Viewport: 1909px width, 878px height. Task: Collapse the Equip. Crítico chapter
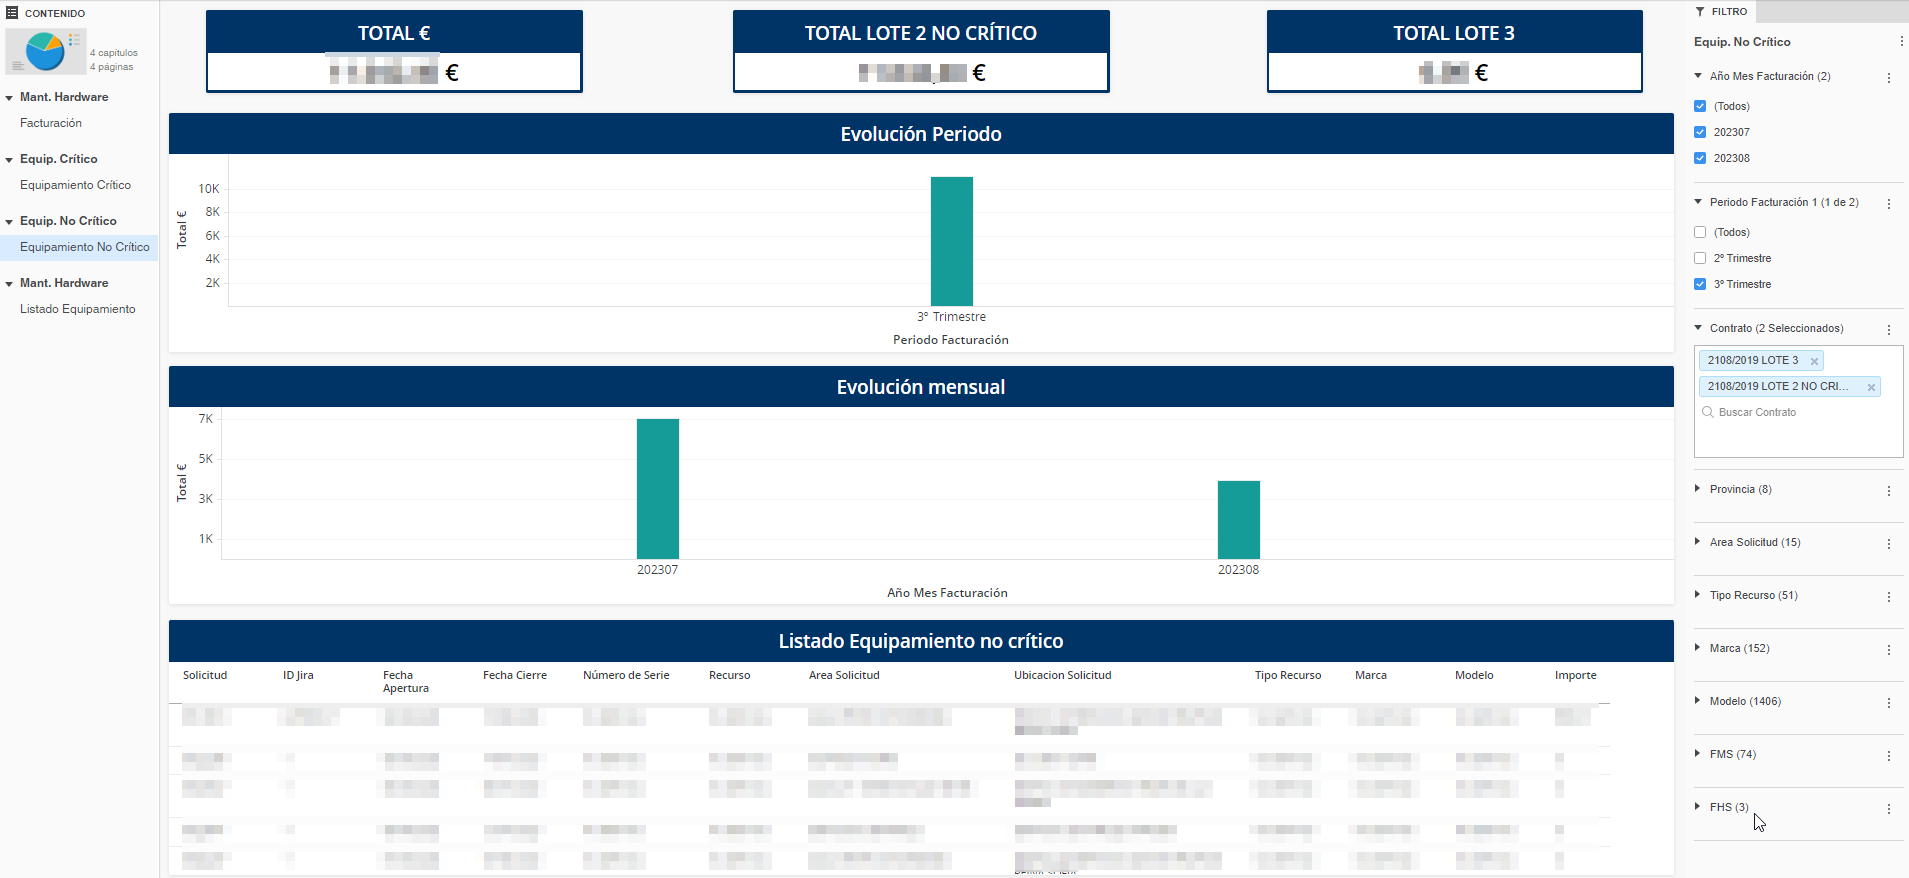click(x=9, y=160)
